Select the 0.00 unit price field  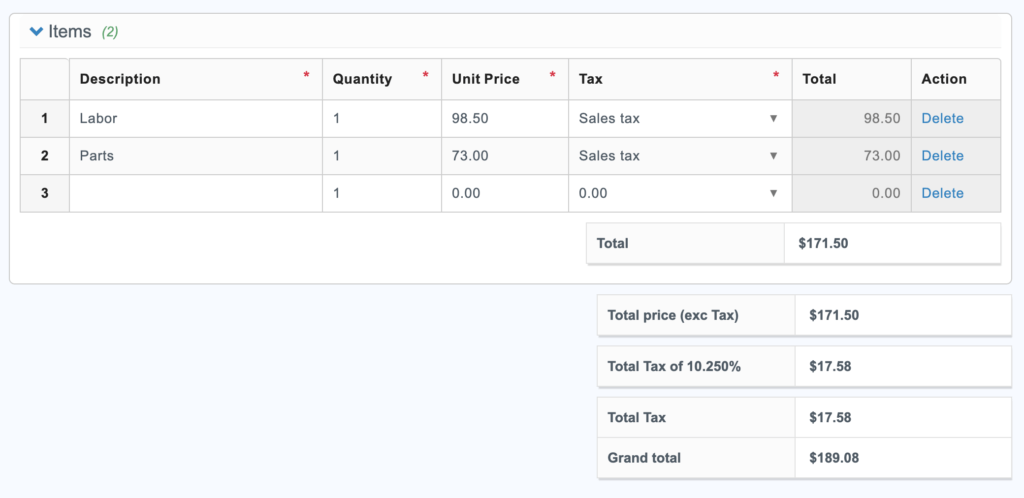pyautogui.click(x=504, y=193)
